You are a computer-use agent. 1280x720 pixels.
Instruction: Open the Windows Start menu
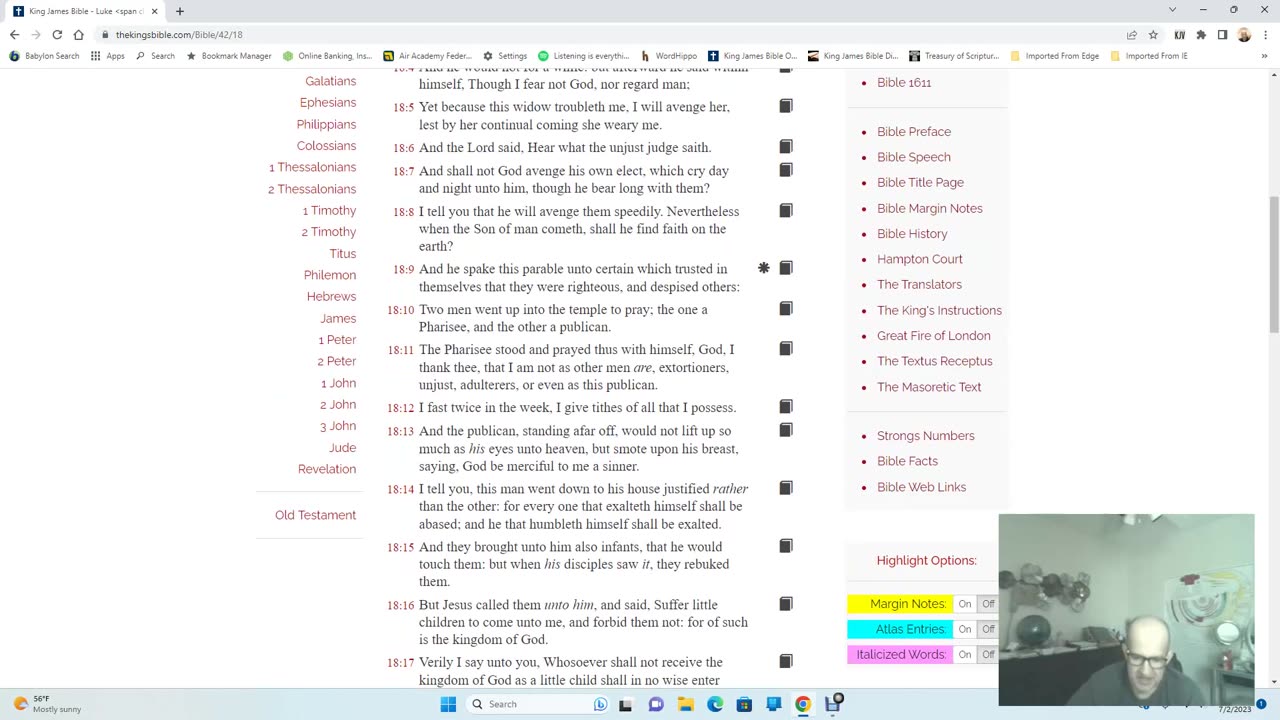click(448, 704)
